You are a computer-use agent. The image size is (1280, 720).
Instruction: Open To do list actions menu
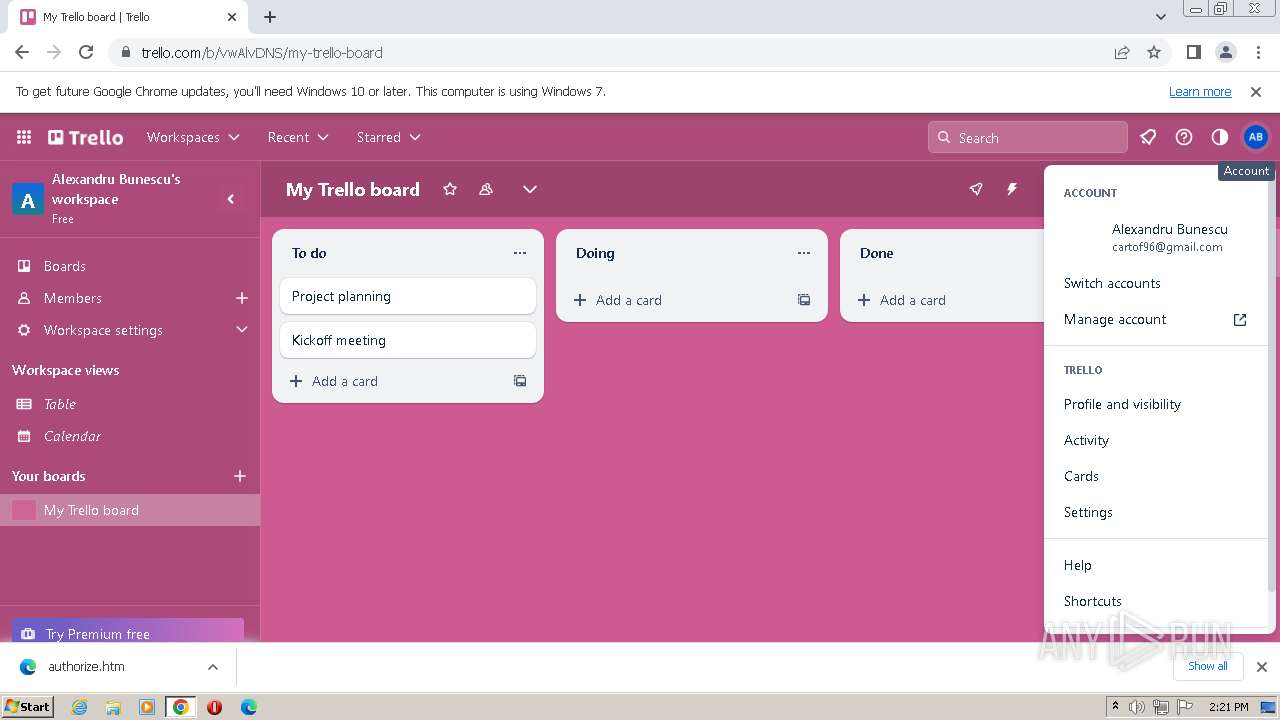click(x=520, y=253)
